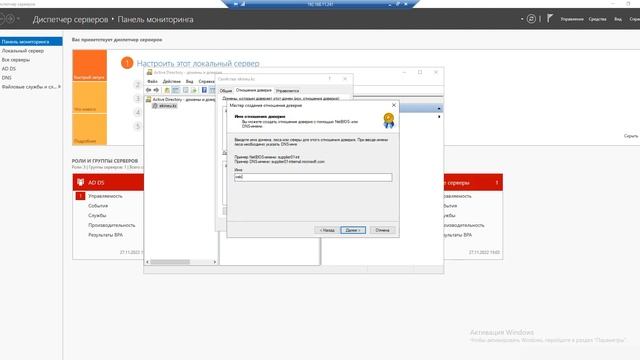Click the help question mark in properties dialog
Screen dimensions: 640x360
[x=330, y=78]
